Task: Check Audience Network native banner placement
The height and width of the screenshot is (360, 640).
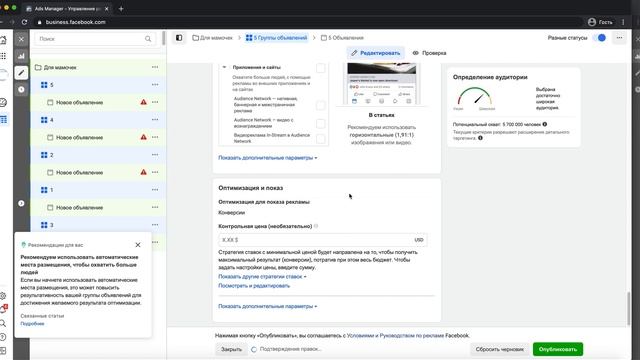Action: click(x=321, y=105)
